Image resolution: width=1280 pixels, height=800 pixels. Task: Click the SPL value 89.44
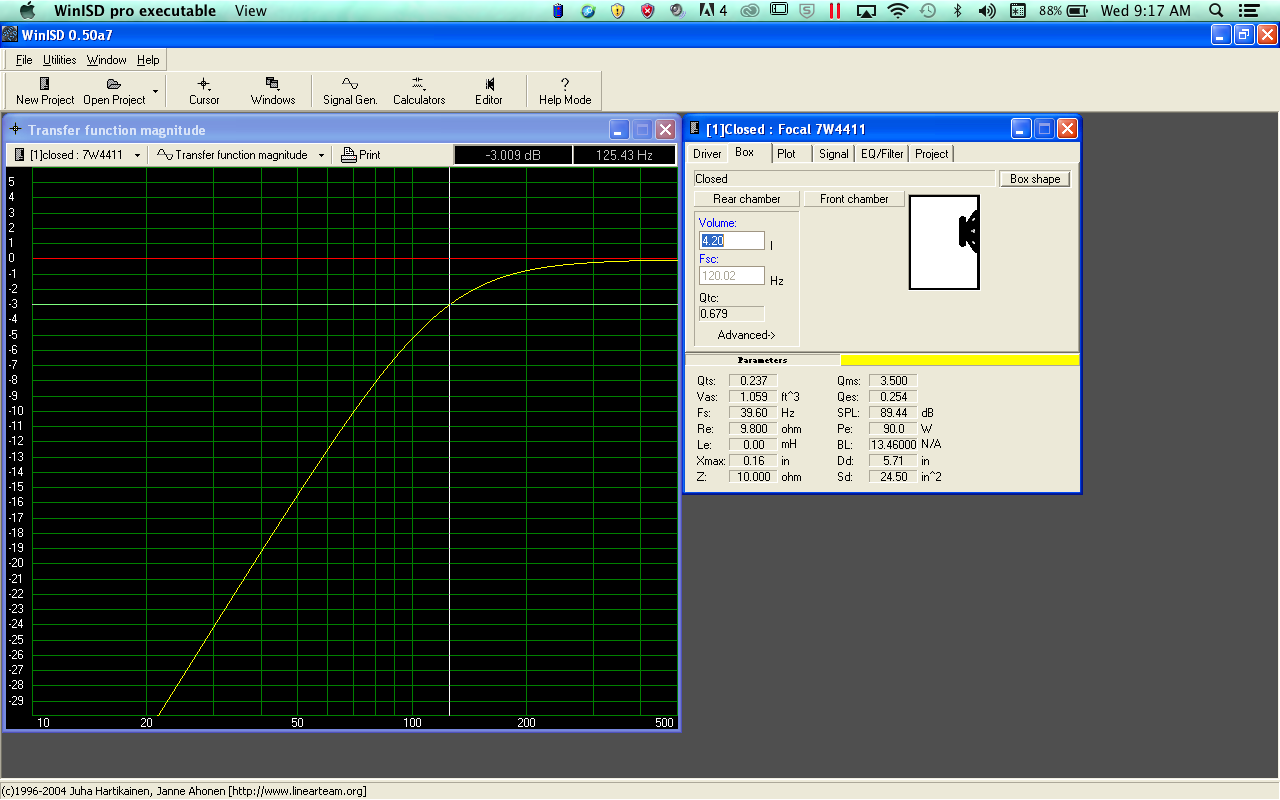coord(893,413)
